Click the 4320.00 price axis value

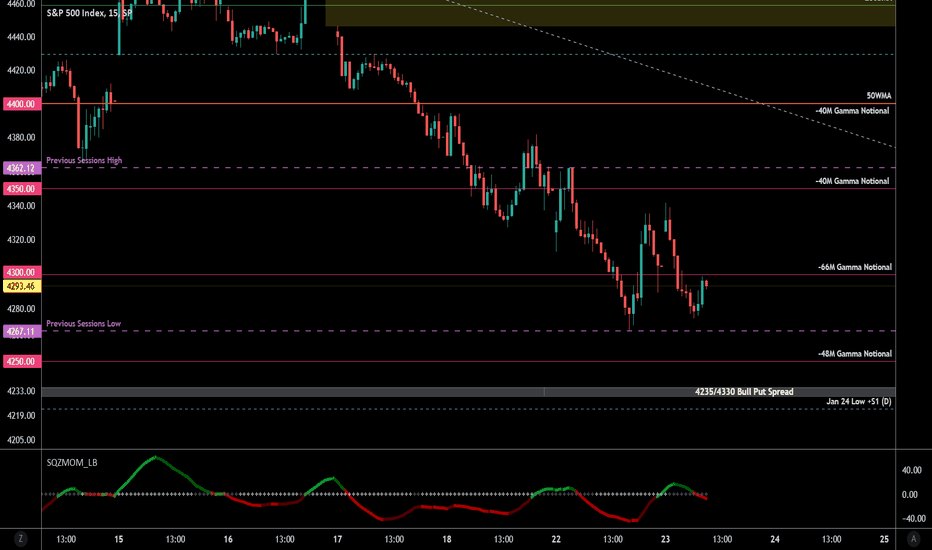21,240
